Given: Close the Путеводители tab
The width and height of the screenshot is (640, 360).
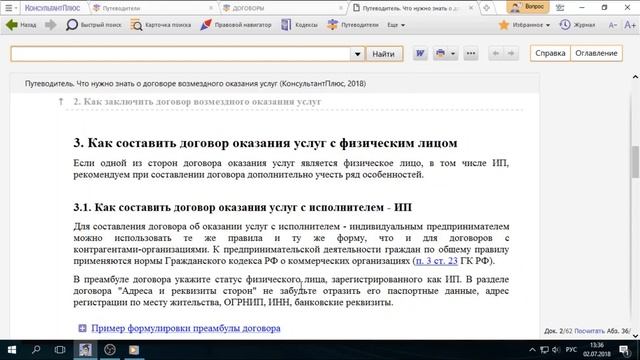Looking at the screenshot, I should pyautogui.click(x=211, y=8).
